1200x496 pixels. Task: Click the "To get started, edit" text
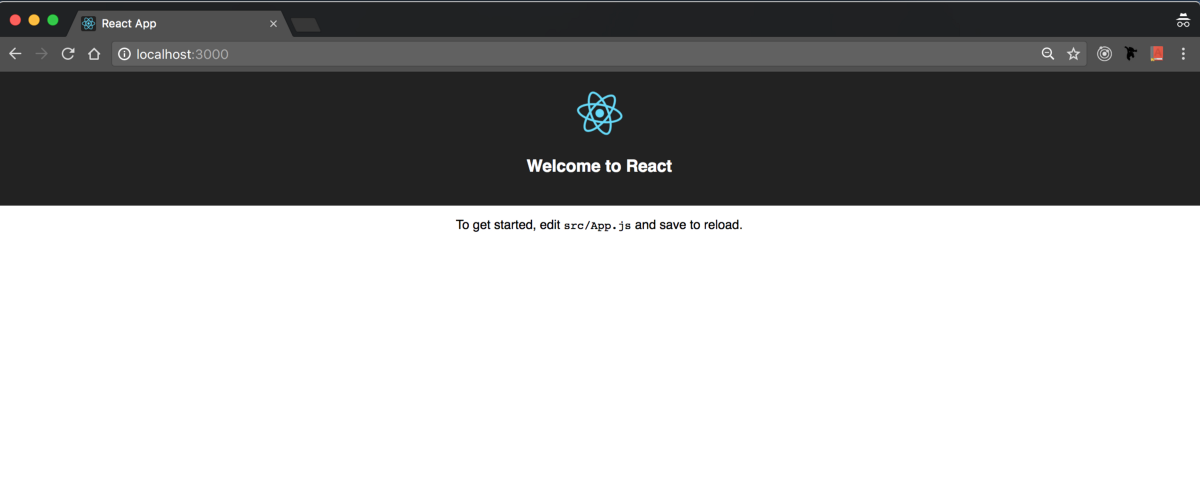[x=508, y=225]
